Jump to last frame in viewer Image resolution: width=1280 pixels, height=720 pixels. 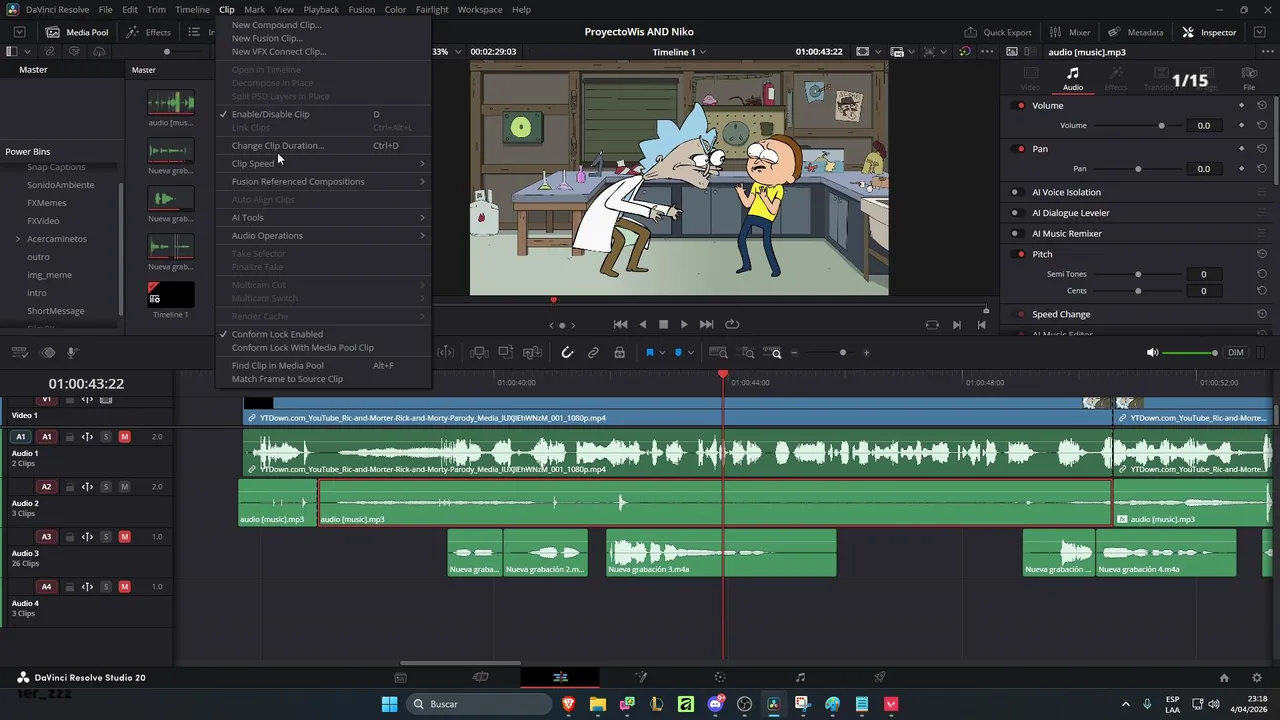(x=706, y=324)
